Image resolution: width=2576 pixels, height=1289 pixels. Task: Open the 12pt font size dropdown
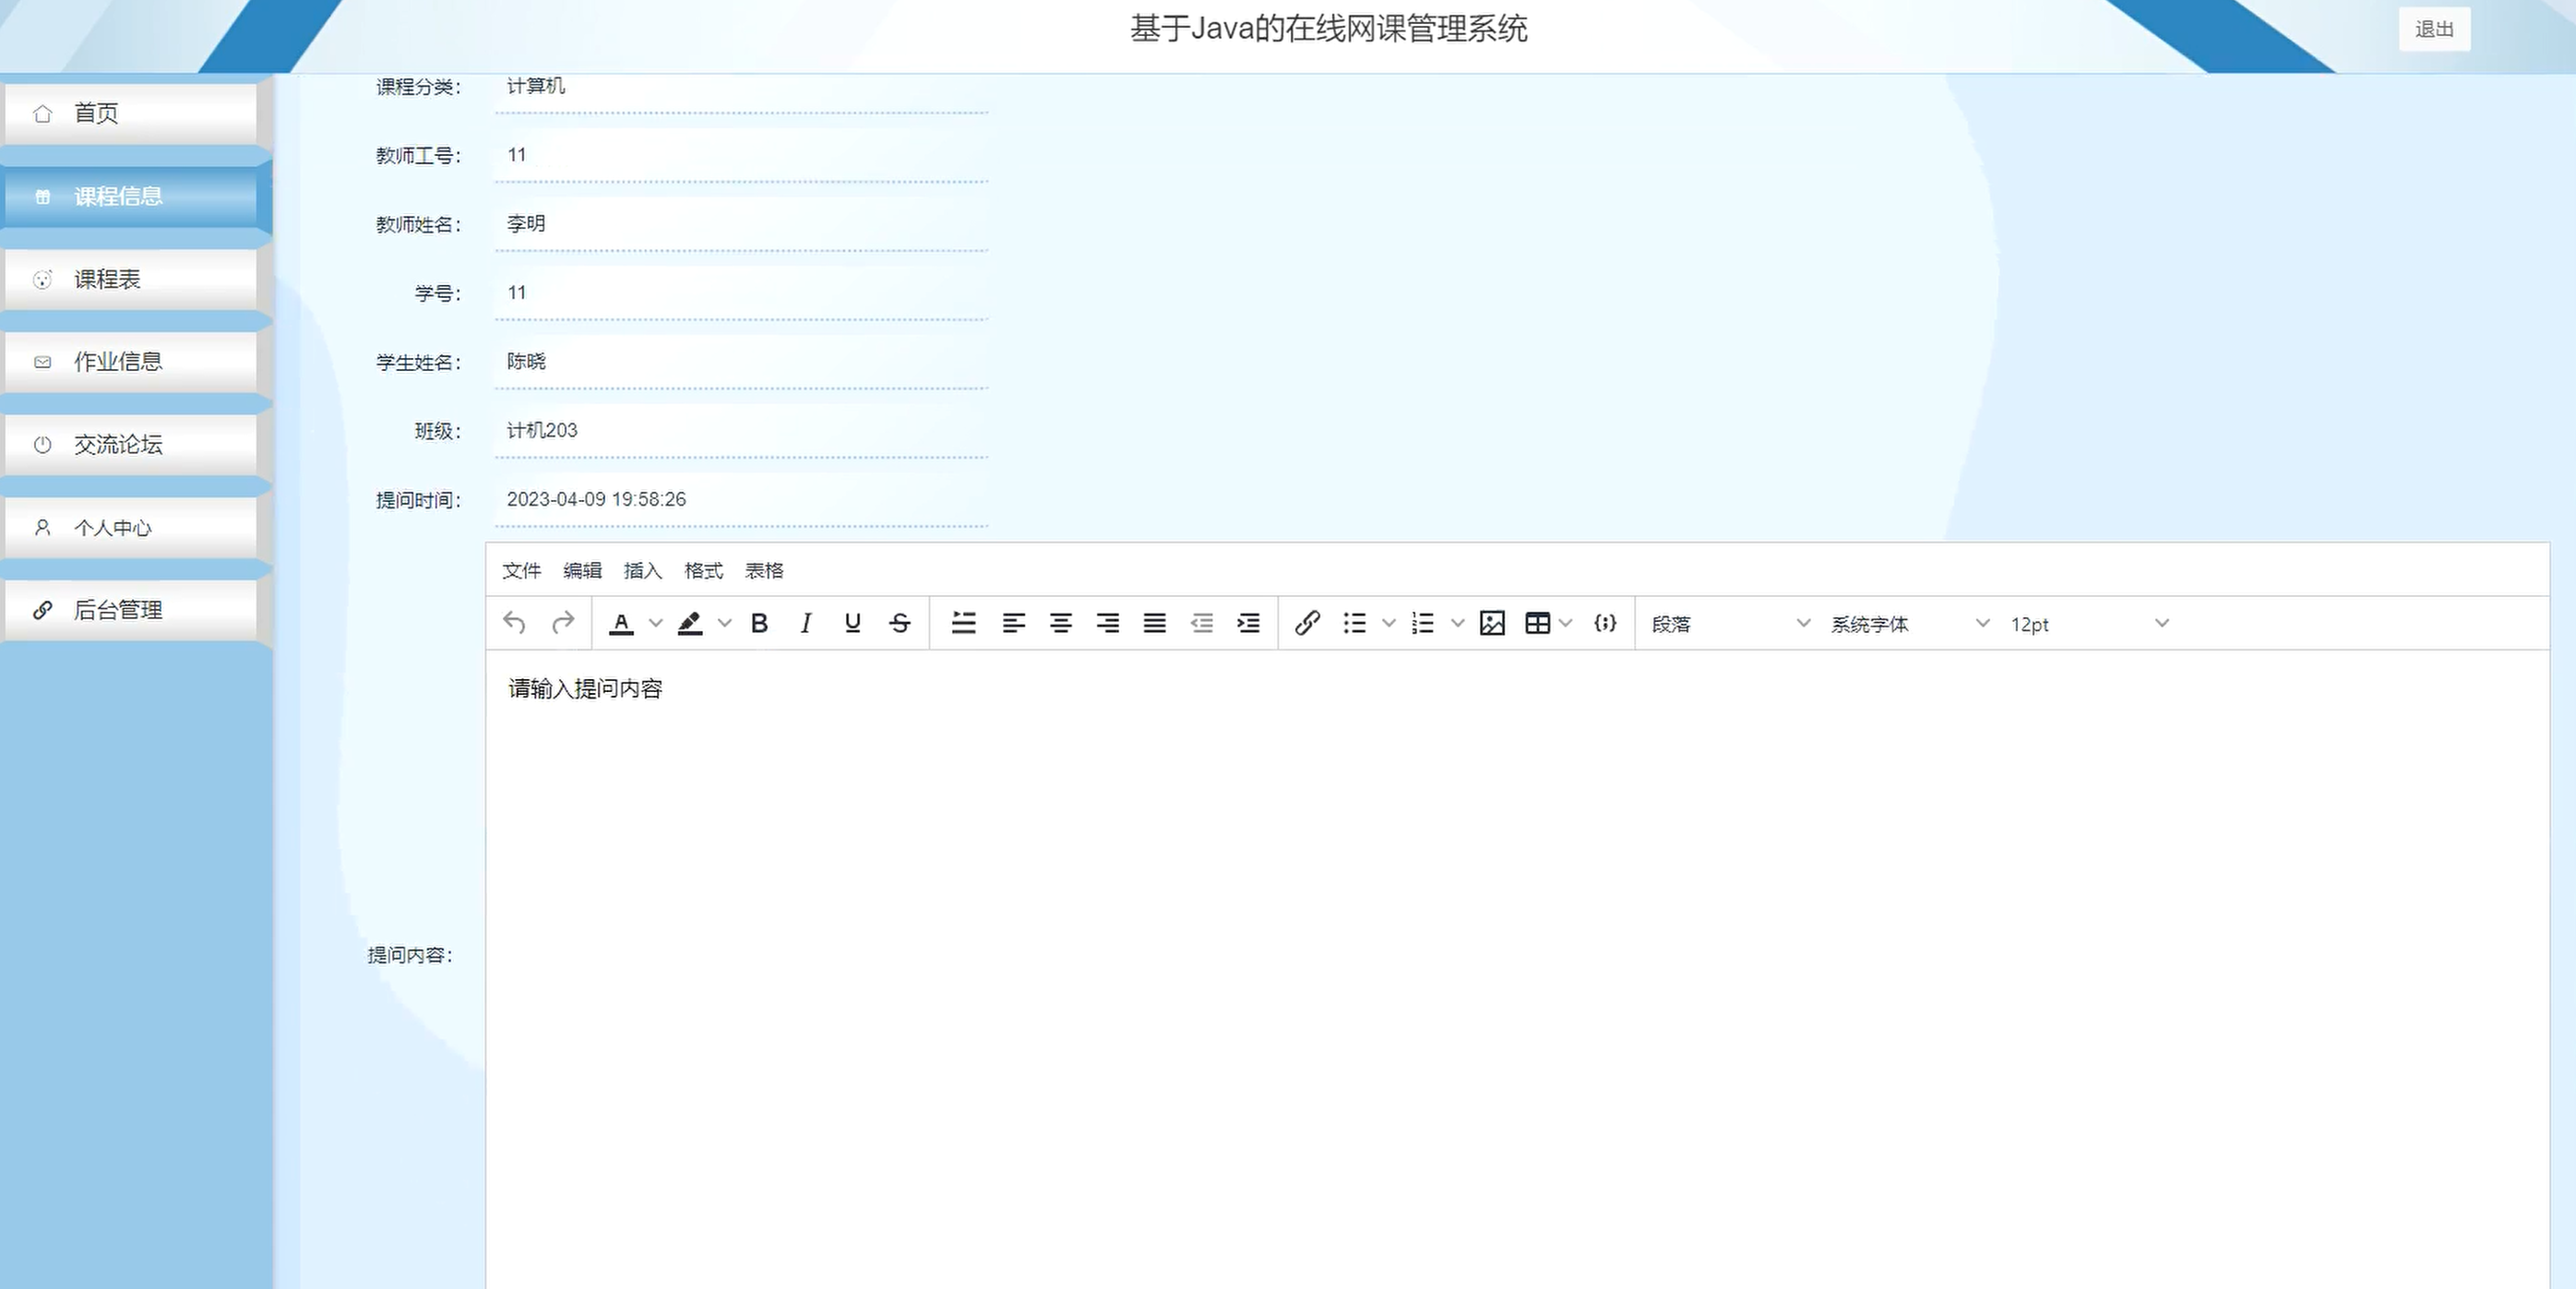pyautogui.click(x=2089, y=623)
